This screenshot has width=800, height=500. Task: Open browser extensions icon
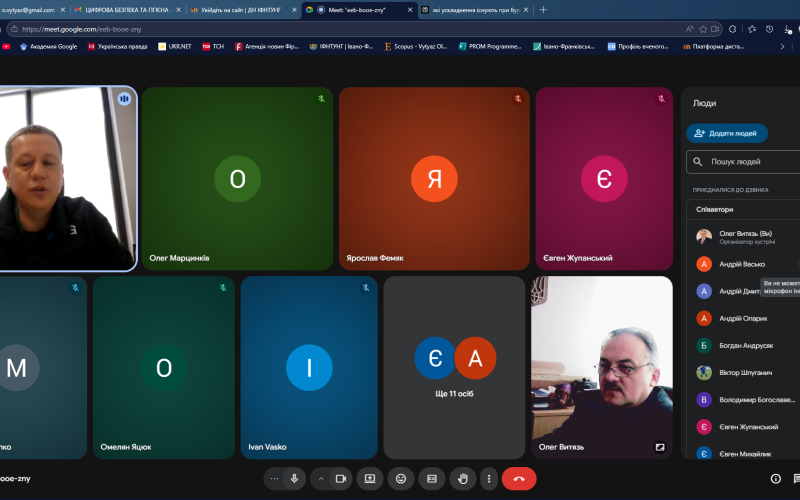733,29
